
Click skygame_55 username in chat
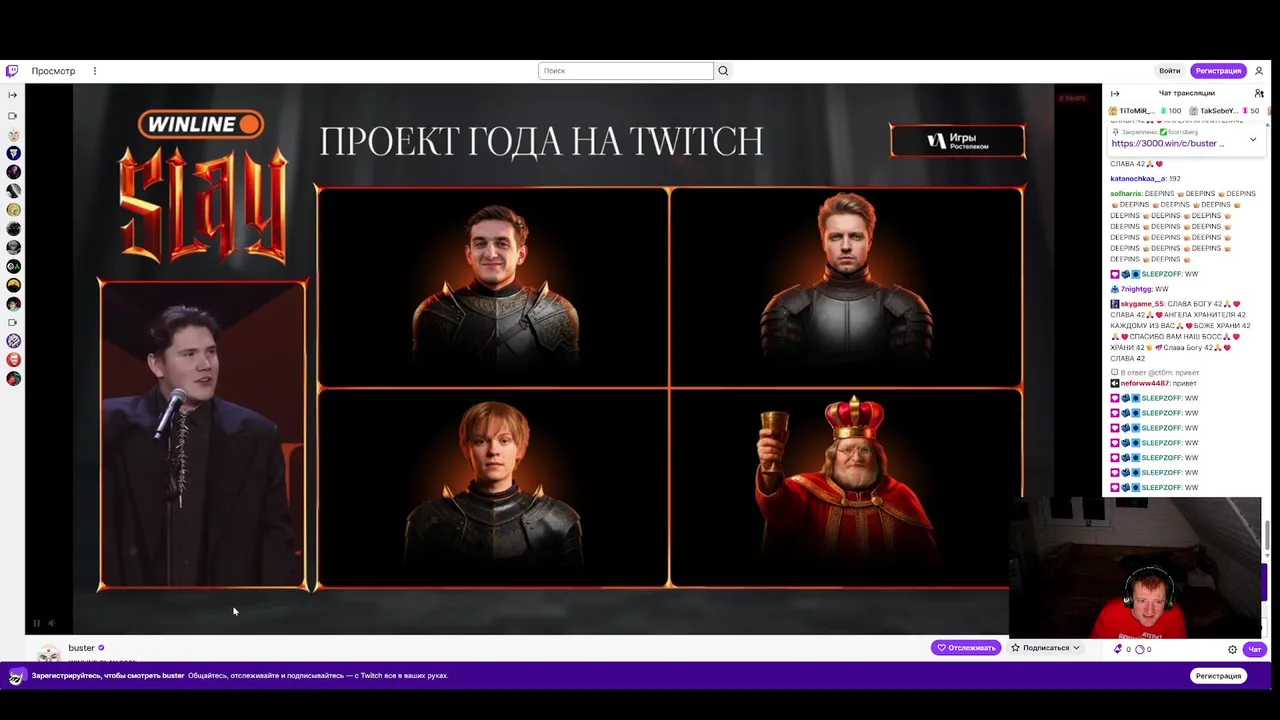point(1142,304)
